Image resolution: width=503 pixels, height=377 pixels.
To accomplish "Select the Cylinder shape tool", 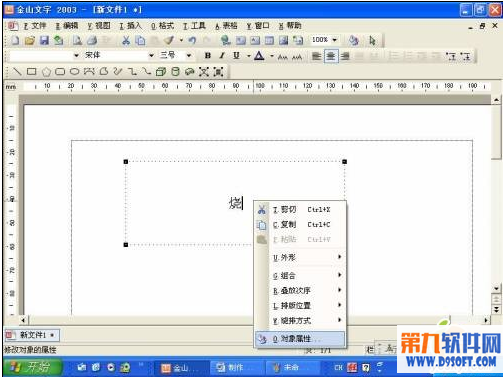I will (175, 71).
